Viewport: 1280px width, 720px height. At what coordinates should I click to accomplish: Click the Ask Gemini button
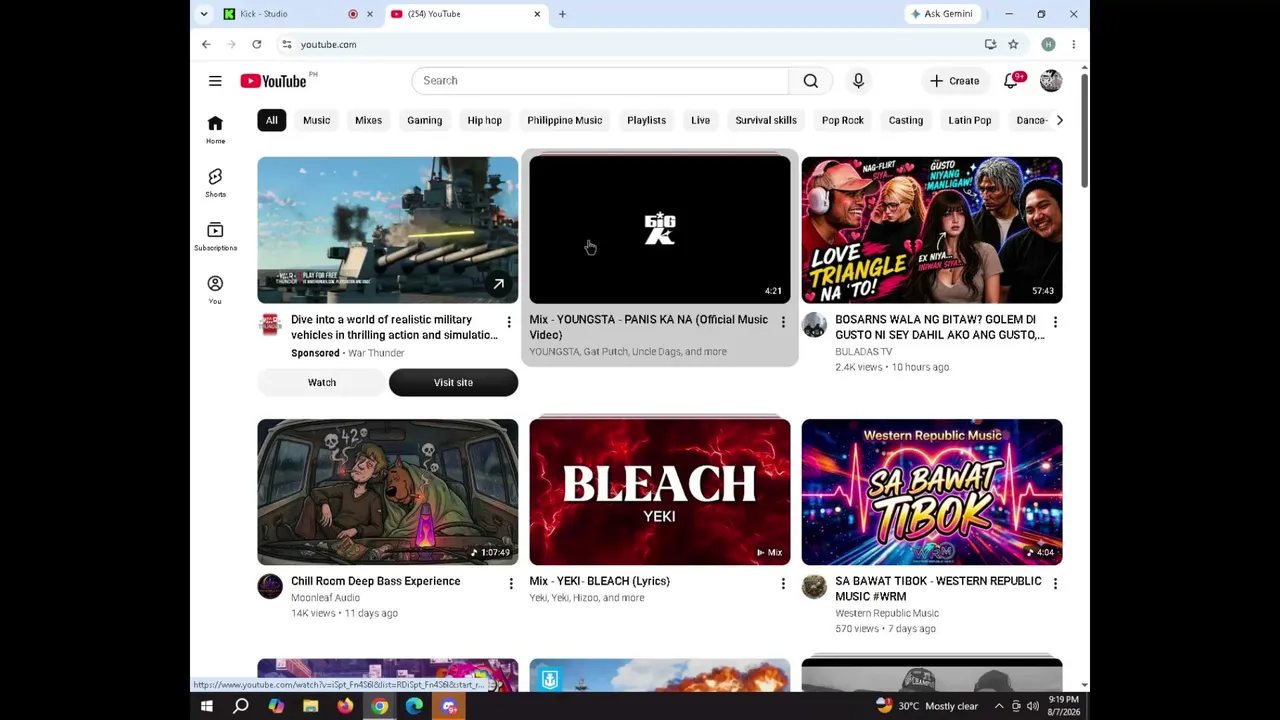[941, 14]
